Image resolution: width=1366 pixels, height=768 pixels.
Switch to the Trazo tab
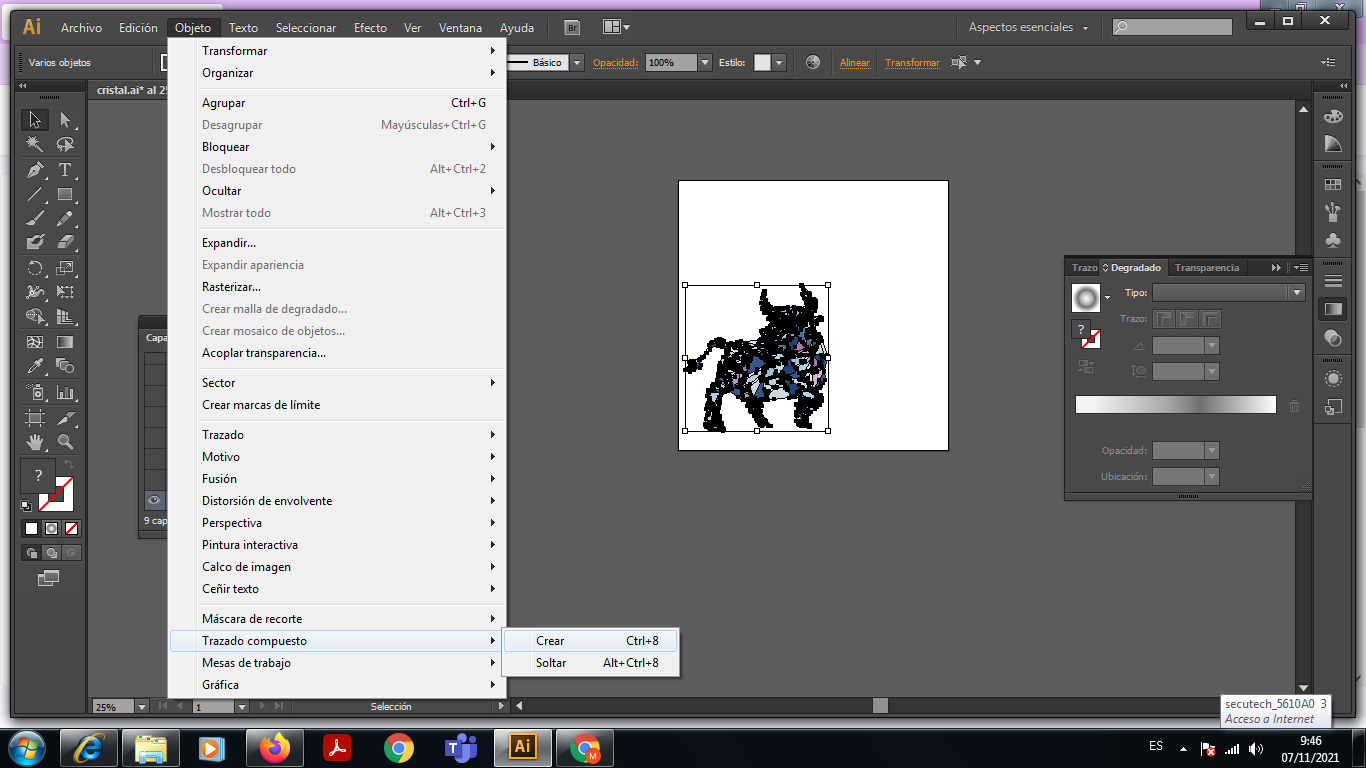pyautogui.click(x=1084, y=268)
